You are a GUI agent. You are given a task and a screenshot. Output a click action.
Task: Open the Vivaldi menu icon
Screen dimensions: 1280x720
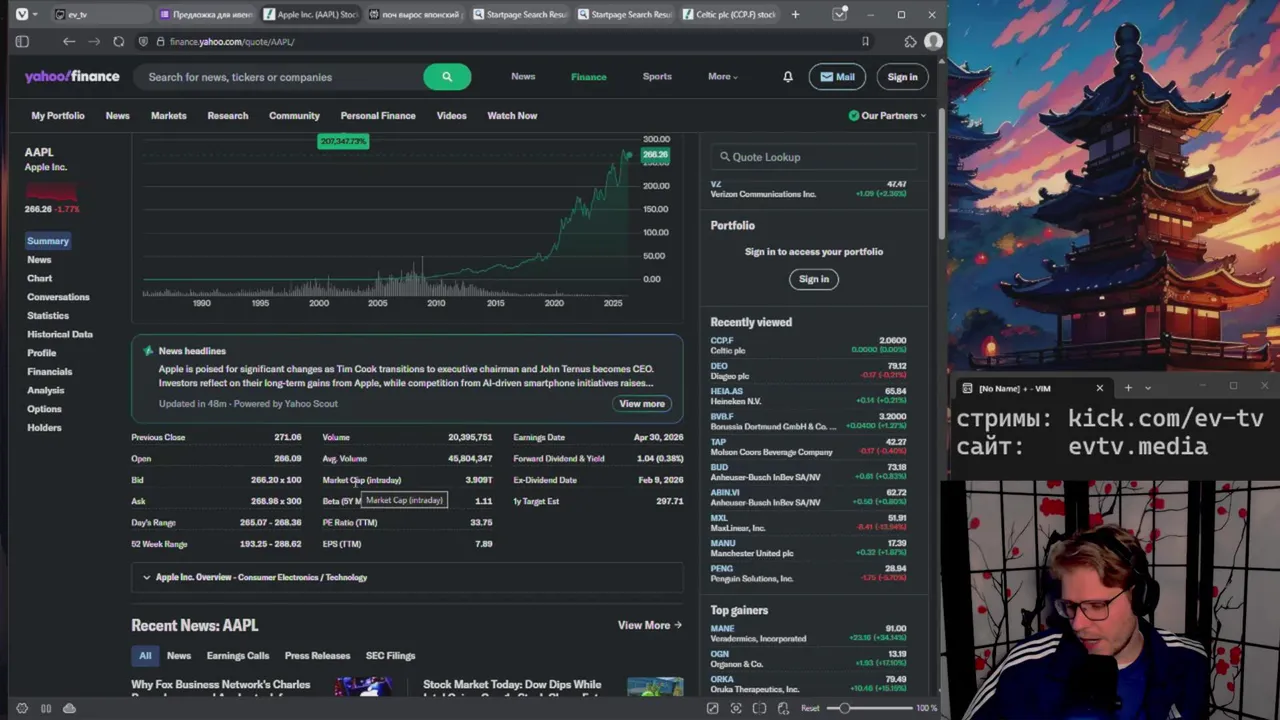(x=22, y=14)
